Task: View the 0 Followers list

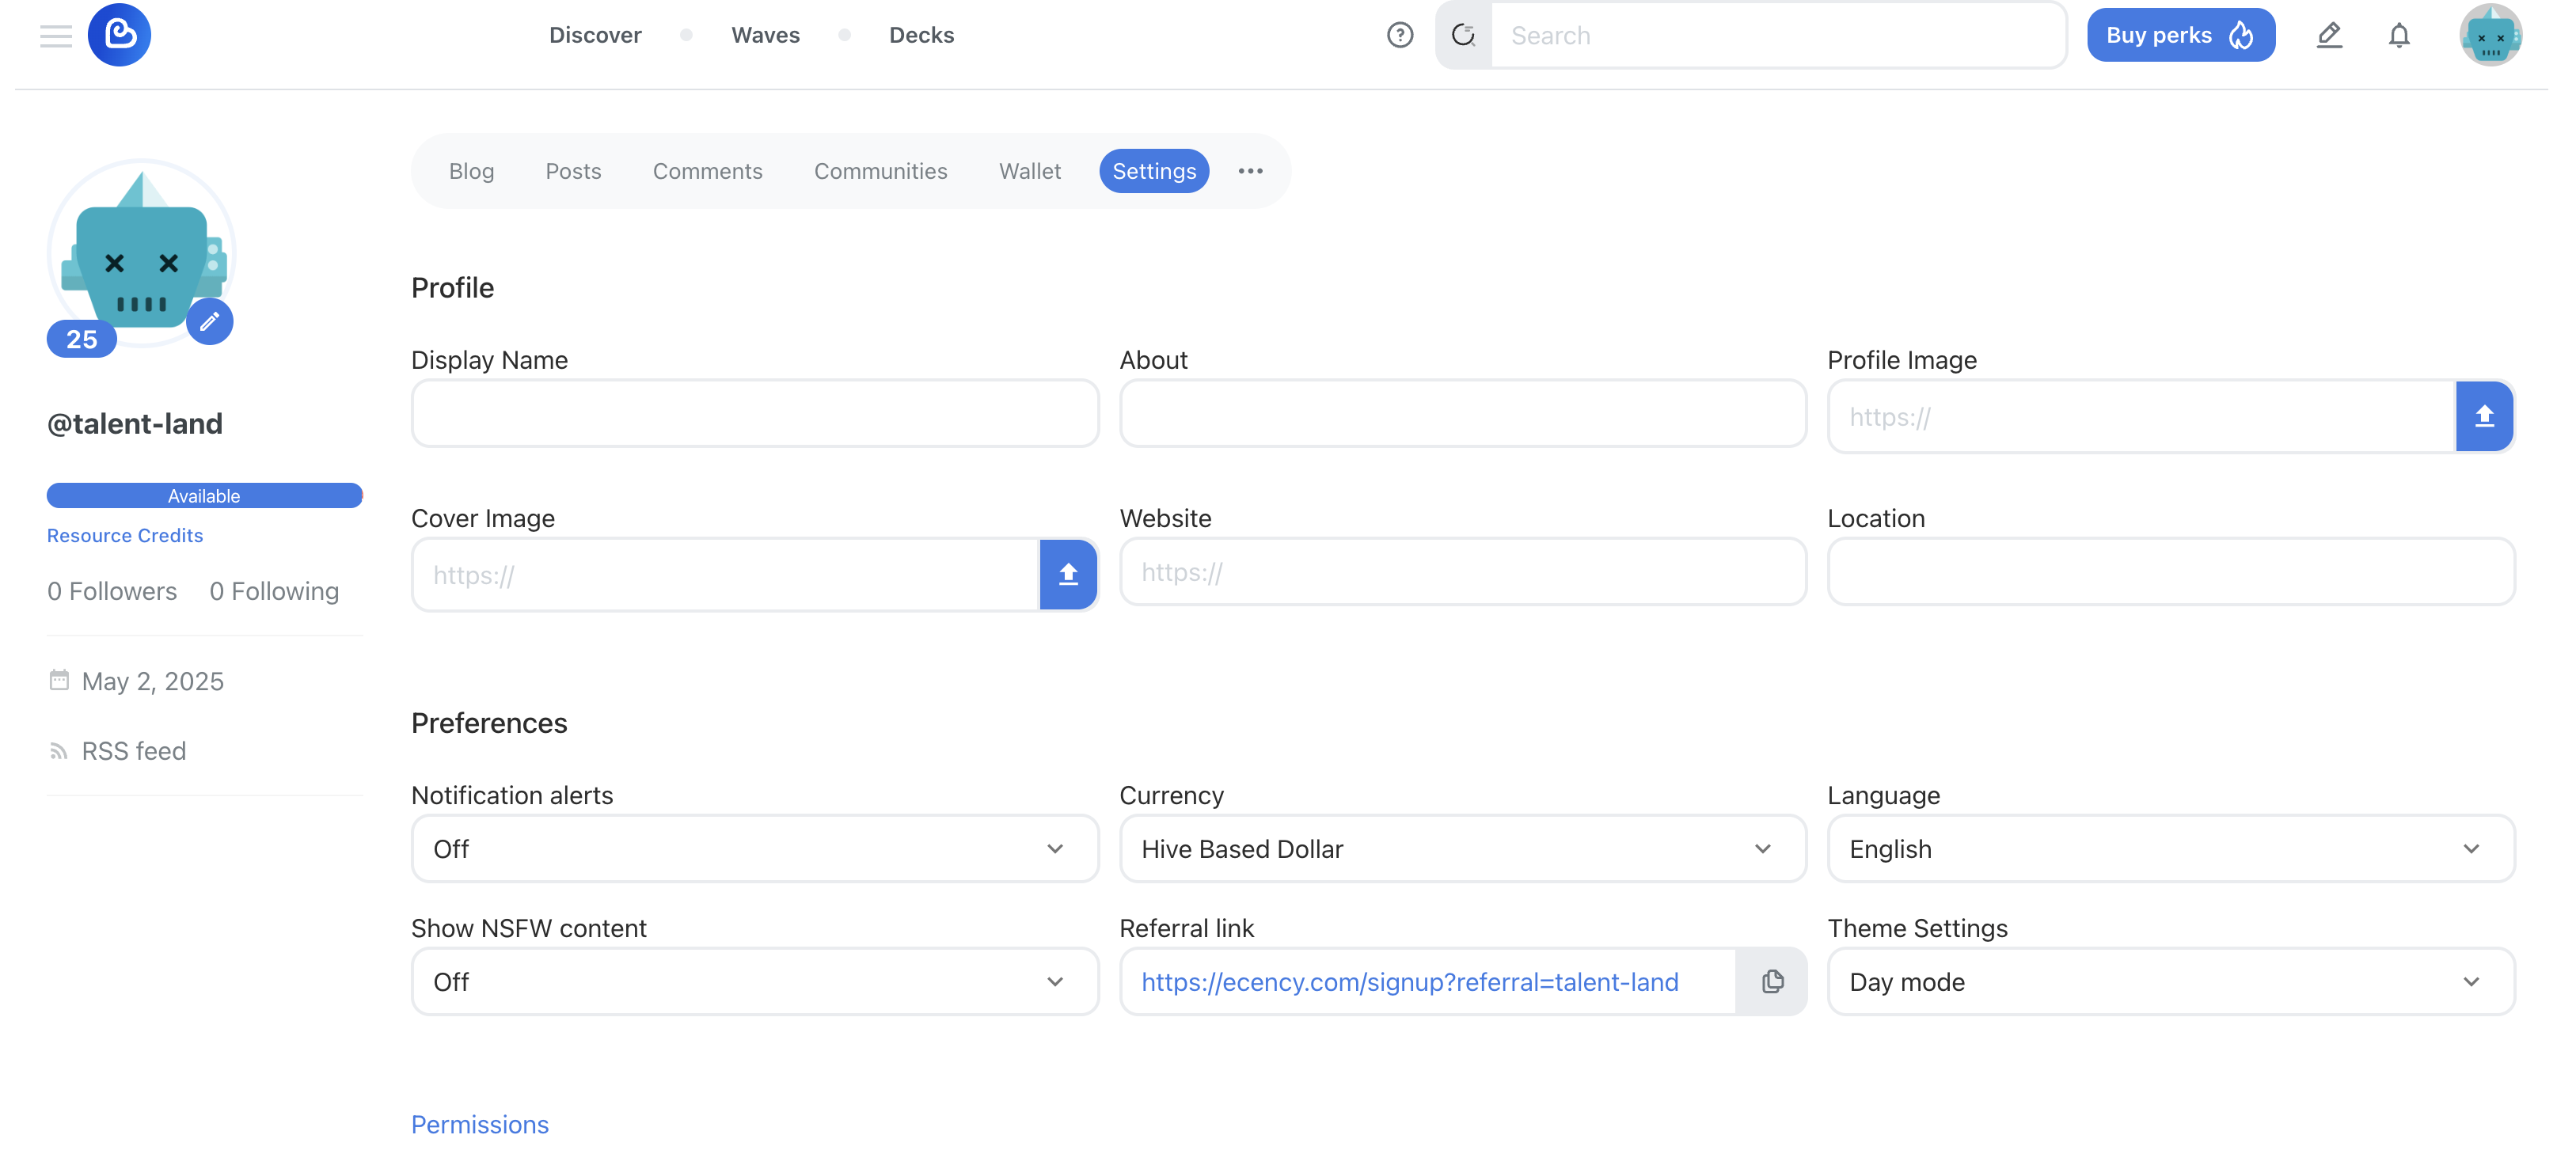Action: tap(112, 591)
